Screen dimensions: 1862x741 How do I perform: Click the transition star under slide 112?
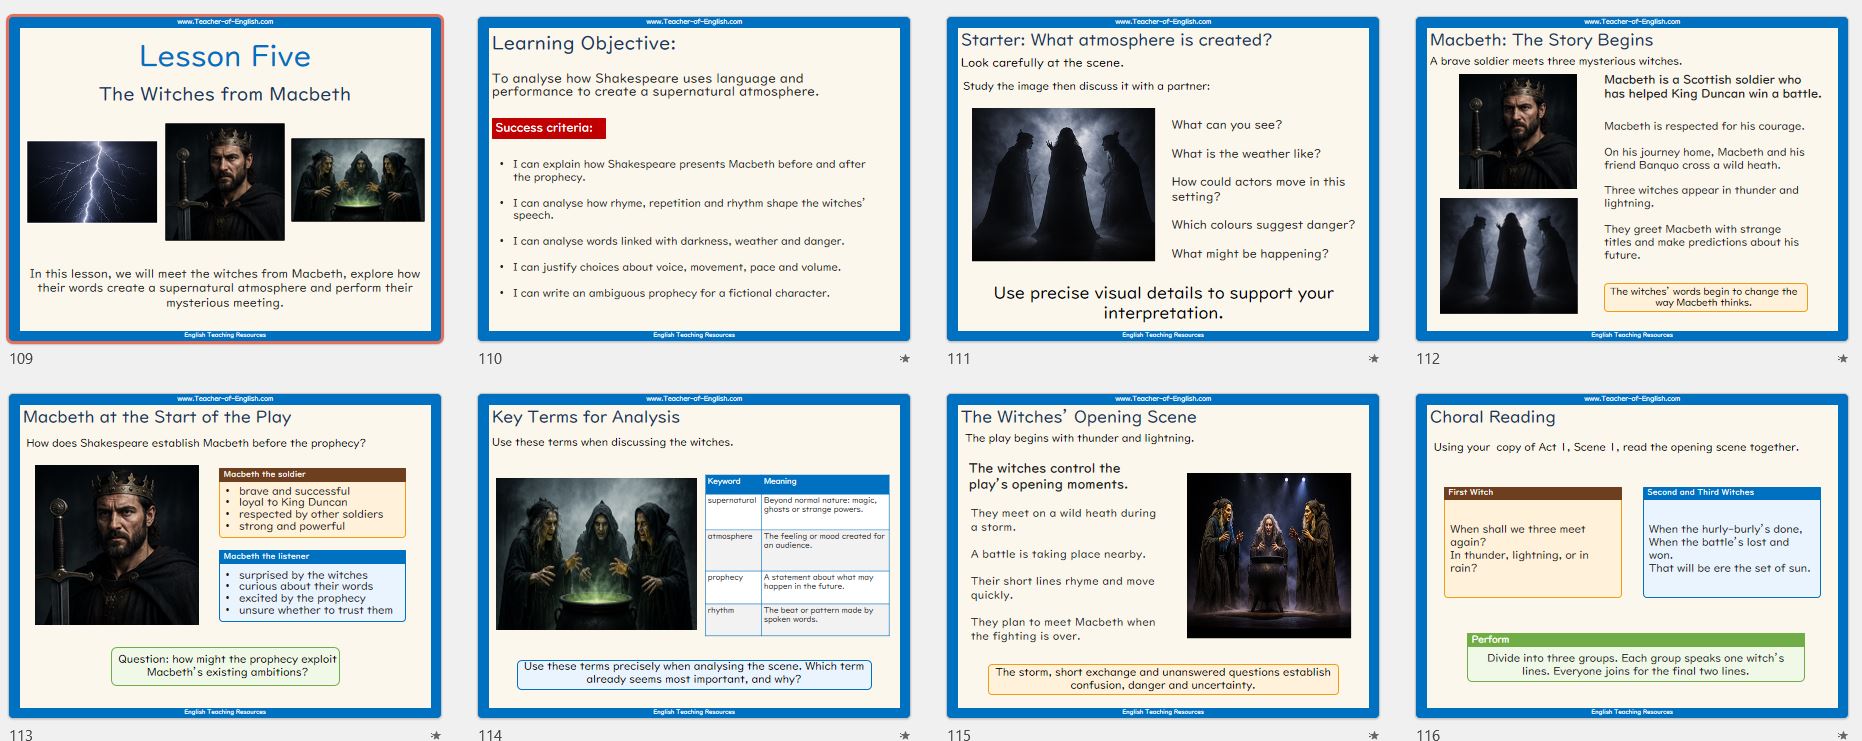[1842, 359]
